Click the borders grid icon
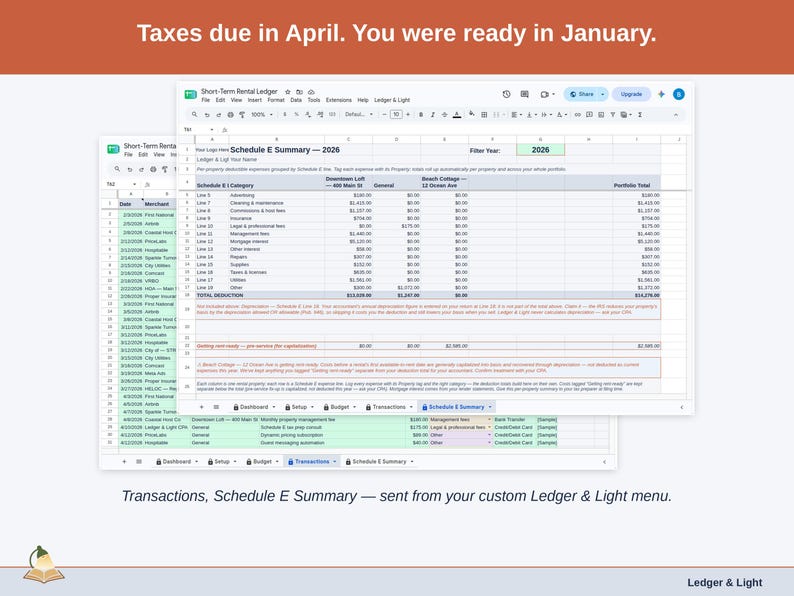794x596 pixels. click(x=484, y=115)
